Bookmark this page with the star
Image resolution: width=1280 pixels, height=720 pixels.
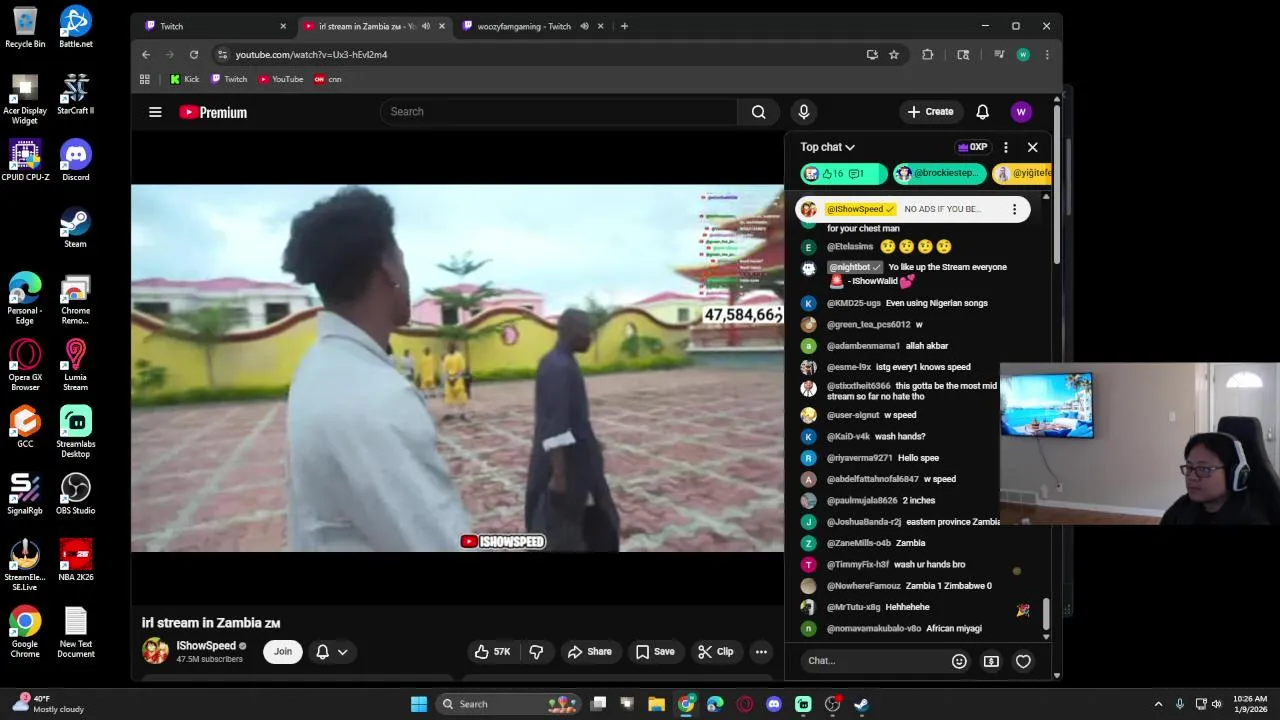894,55
